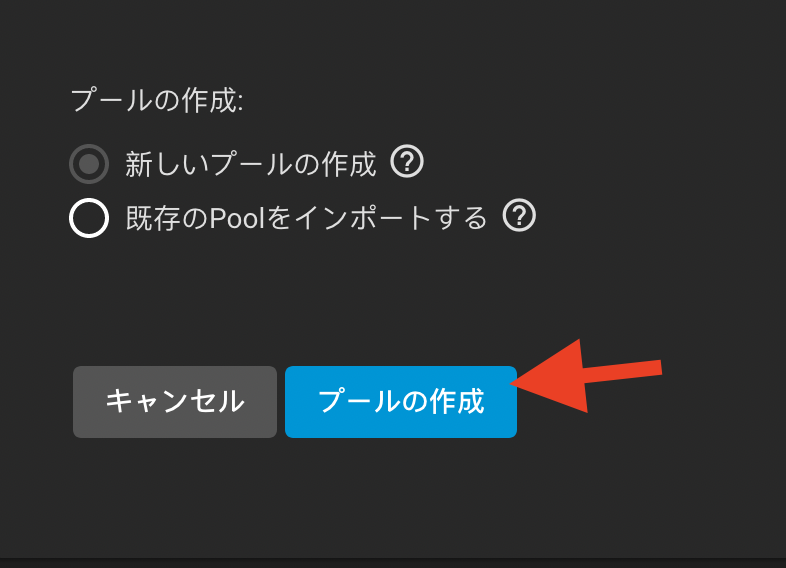The image size is (786, 568).
Task: Dismiss the dialog with キャンセル
Action: tap(175, 402)
